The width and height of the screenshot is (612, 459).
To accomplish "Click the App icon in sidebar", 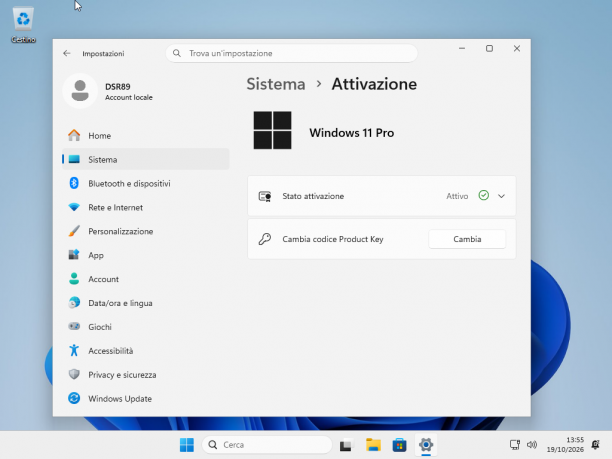I will pyautogui.click(x=74, y=255).
